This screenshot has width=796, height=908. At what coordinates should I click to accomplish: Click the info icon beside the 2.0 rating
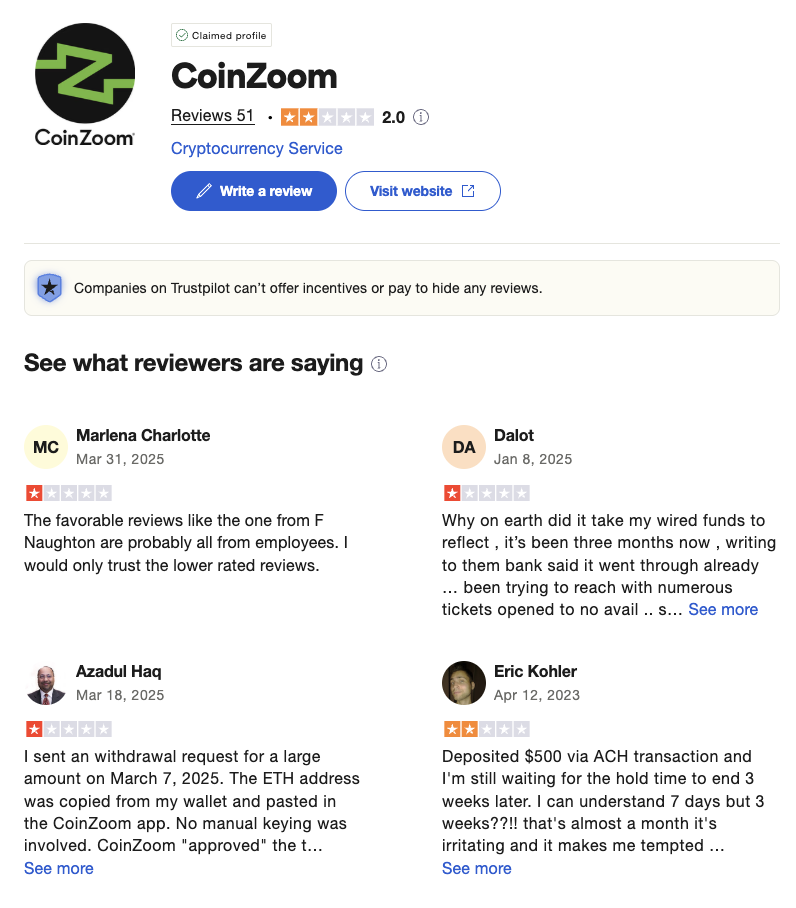pyautogui.click(x=421, y=117)
